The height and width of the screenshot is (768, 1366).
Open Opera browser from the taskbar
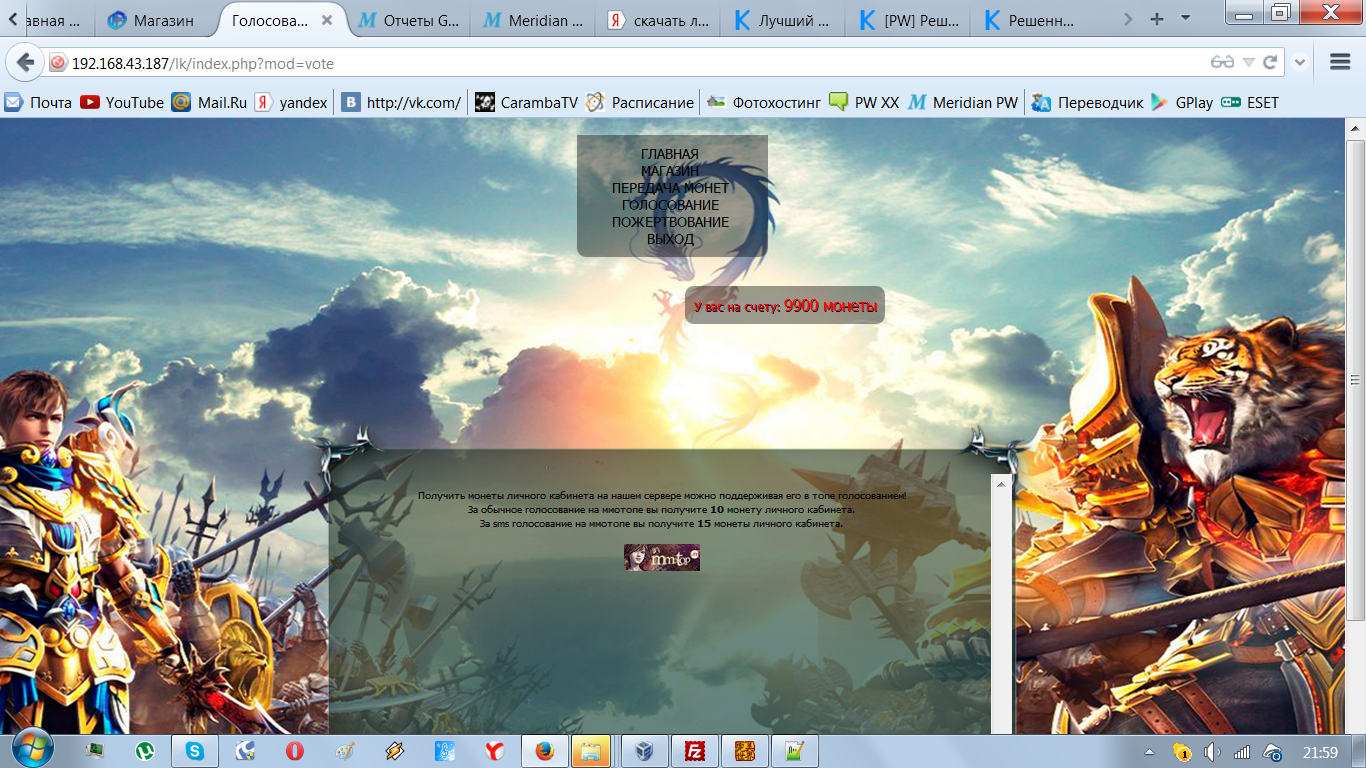(x=294, y=750)
